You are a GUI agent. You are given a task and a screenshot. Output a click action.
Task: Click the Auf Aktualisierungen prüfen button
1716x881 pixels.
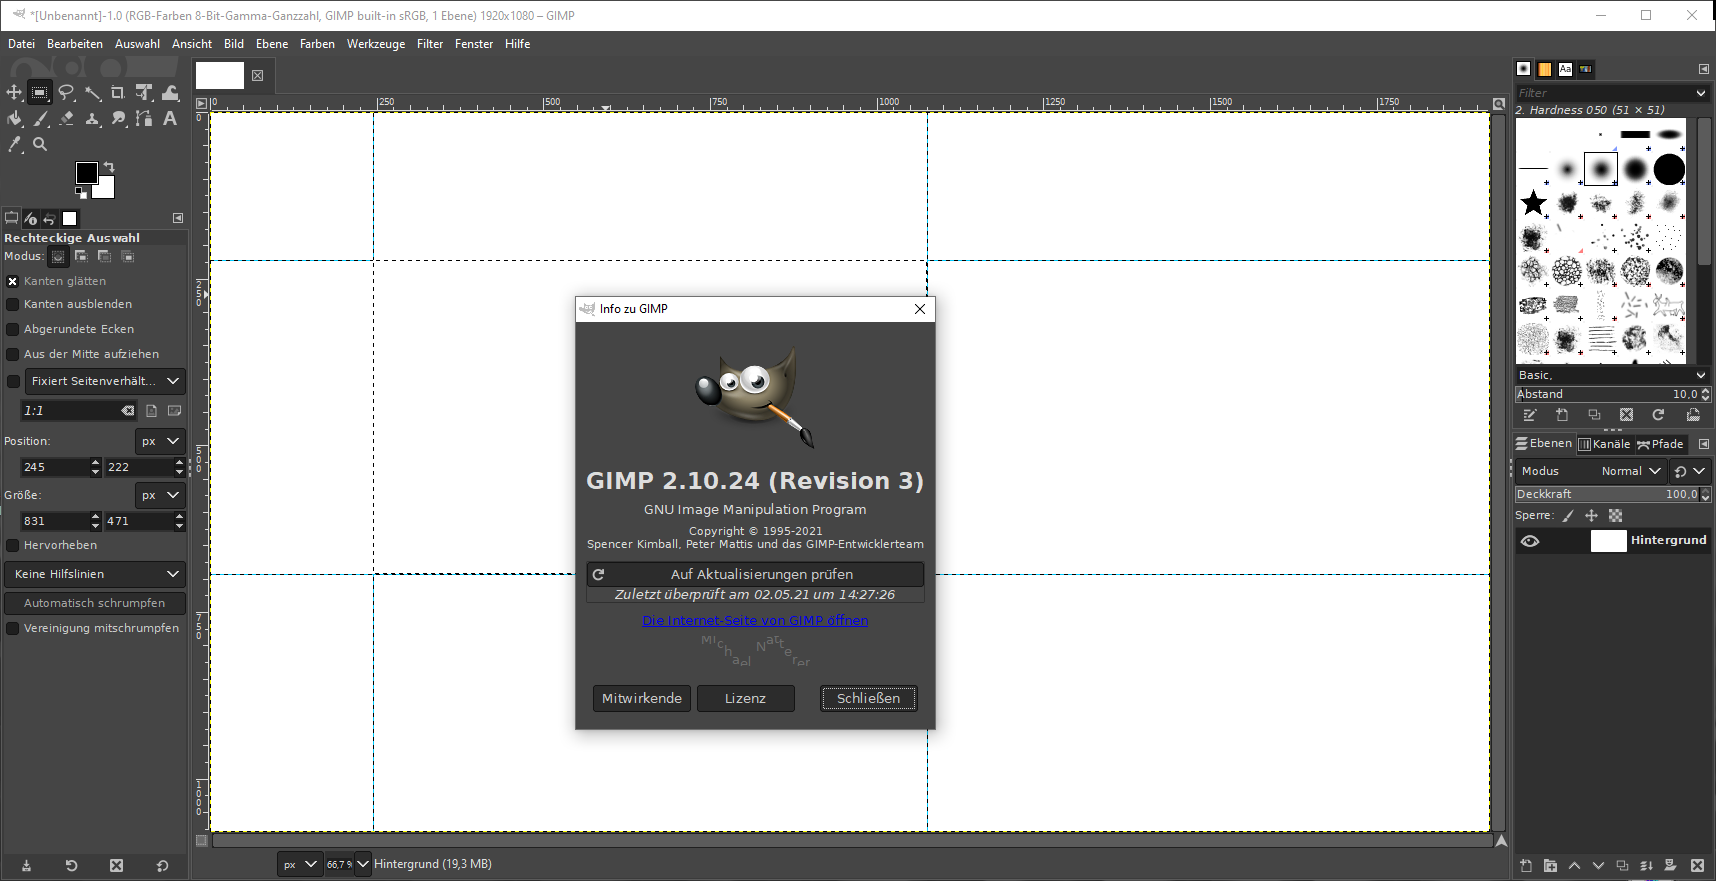[755, 574]
